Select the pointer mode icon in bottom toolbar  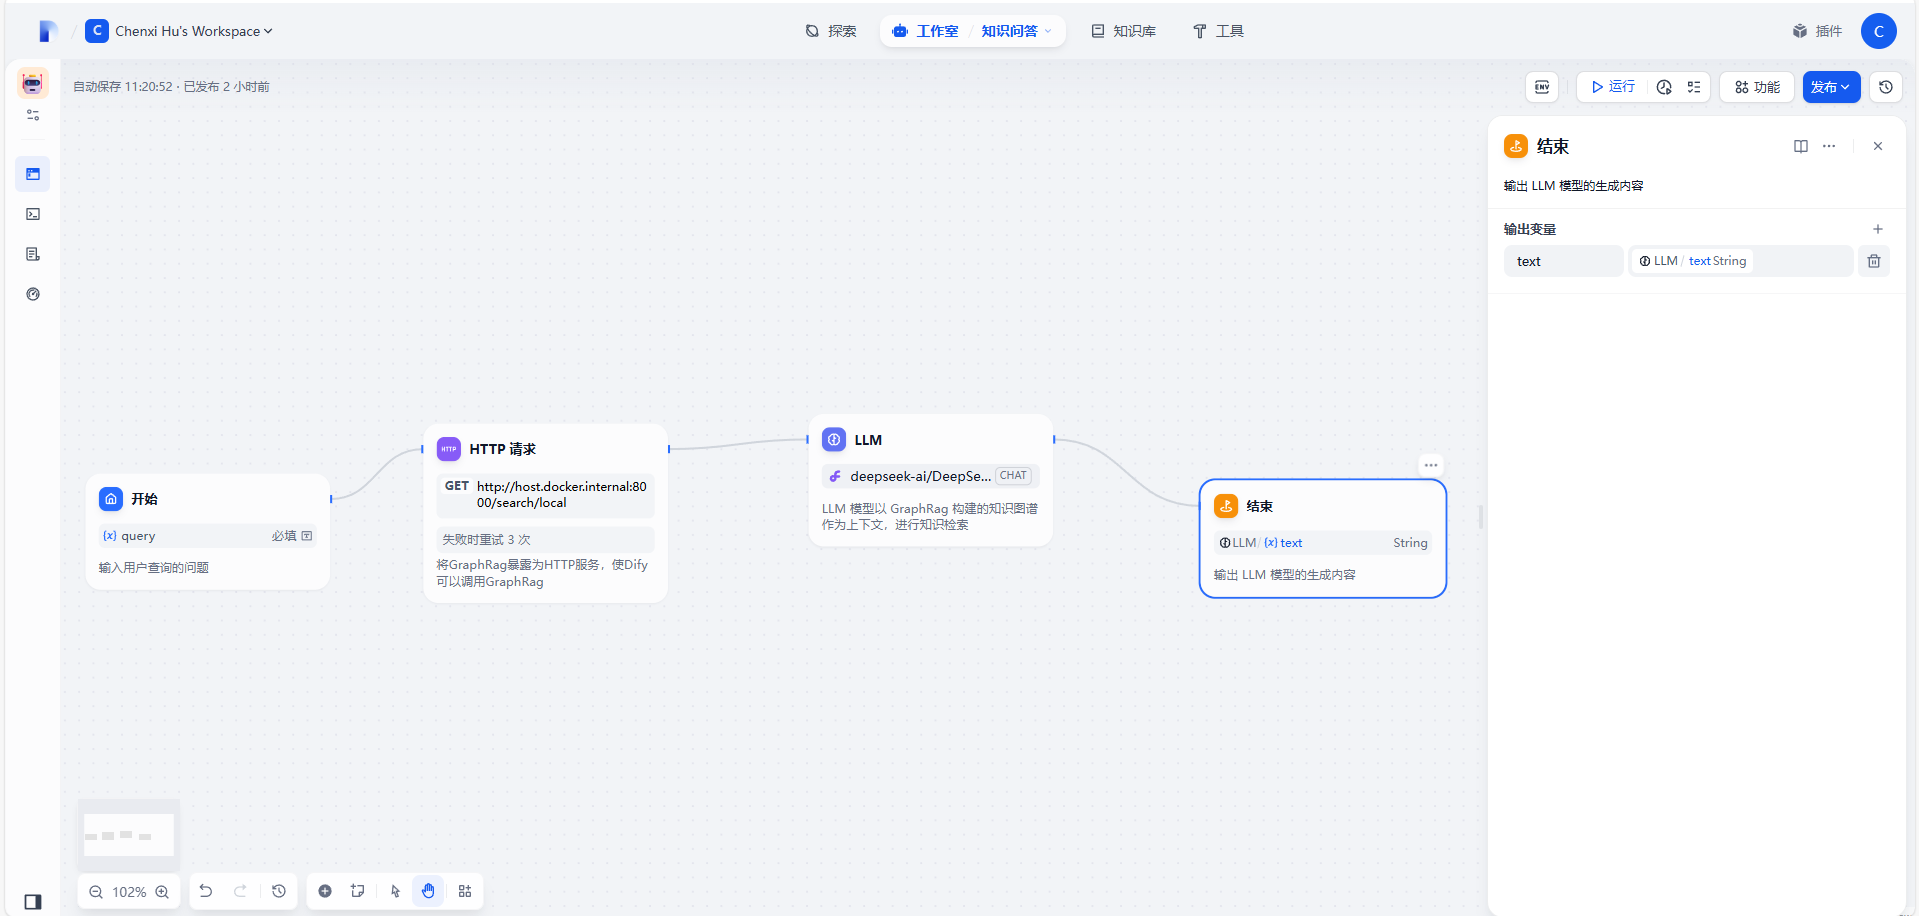click(395, 891)
